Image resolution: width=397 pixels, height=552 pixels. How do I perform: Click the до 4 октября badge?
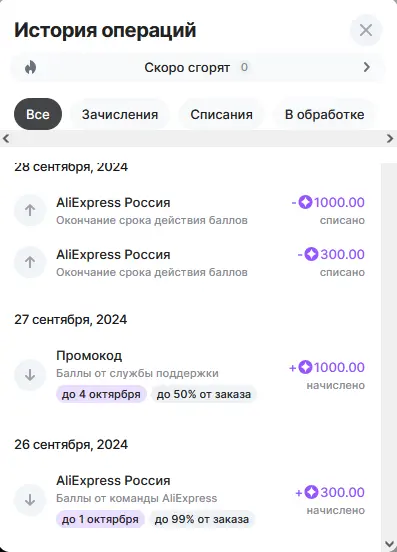[x=101, y=394]
